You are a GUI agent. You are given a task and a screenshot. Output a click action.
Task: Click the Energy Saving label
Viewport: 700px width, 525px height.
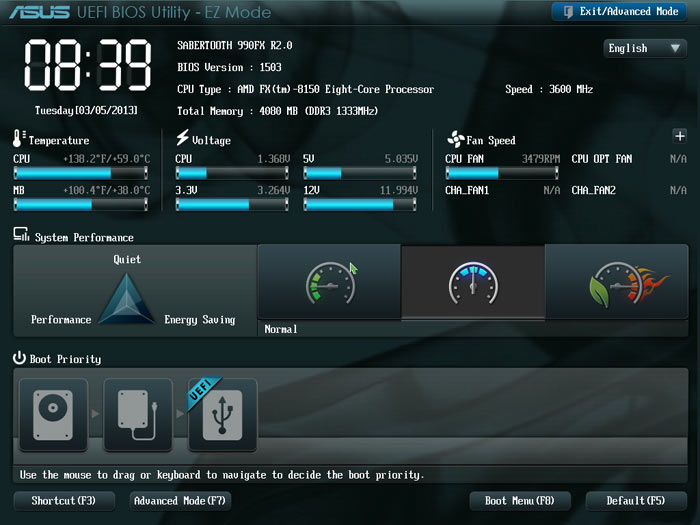pos(200,320)
